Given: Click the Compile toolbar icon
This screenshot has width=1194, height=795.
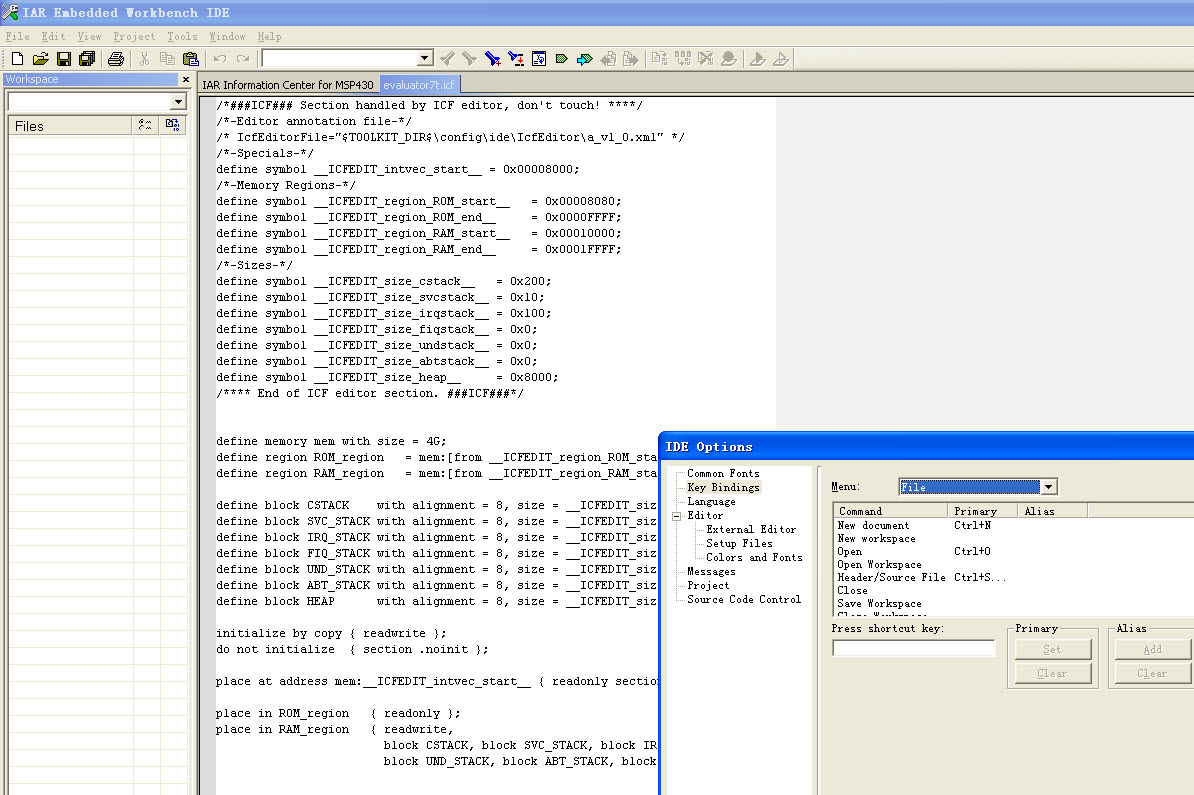Looking at the screenshot, I should [659, 59].
